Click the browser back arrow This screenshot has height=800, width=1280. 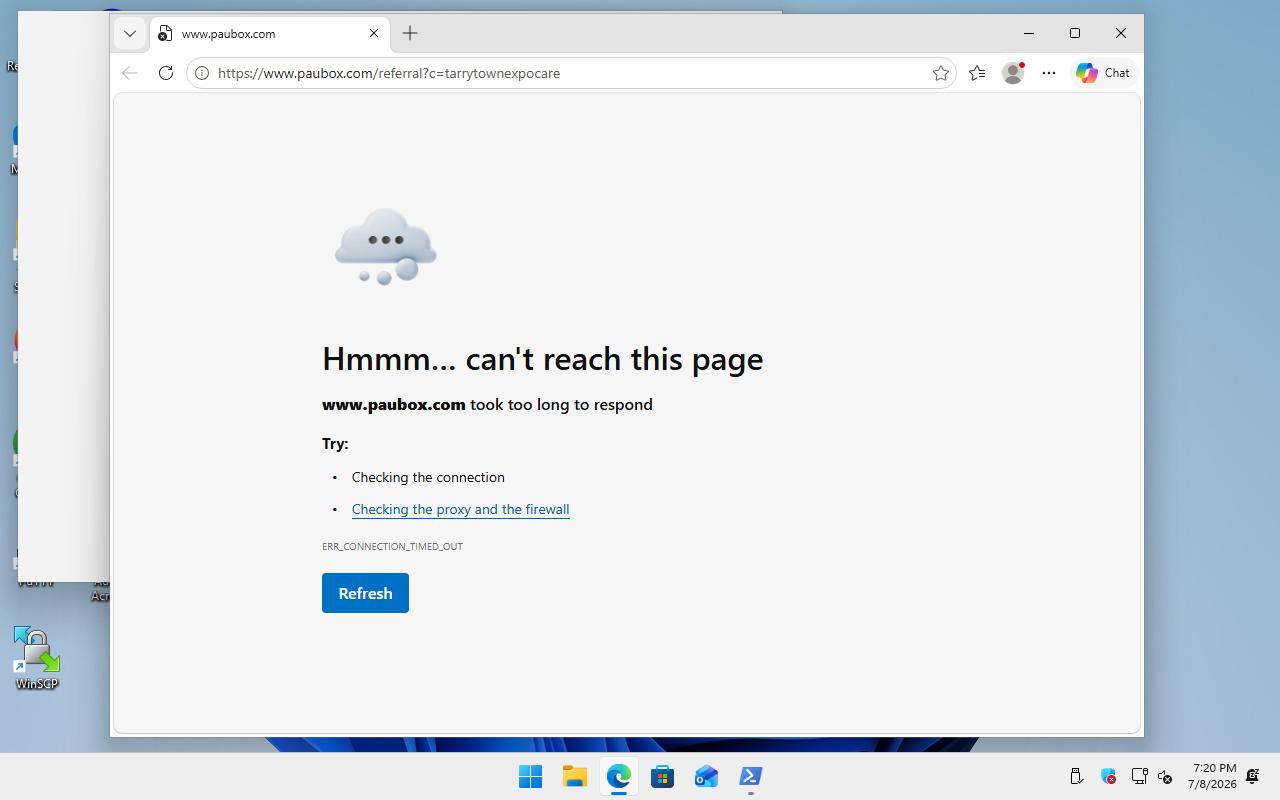click(130, 73)
